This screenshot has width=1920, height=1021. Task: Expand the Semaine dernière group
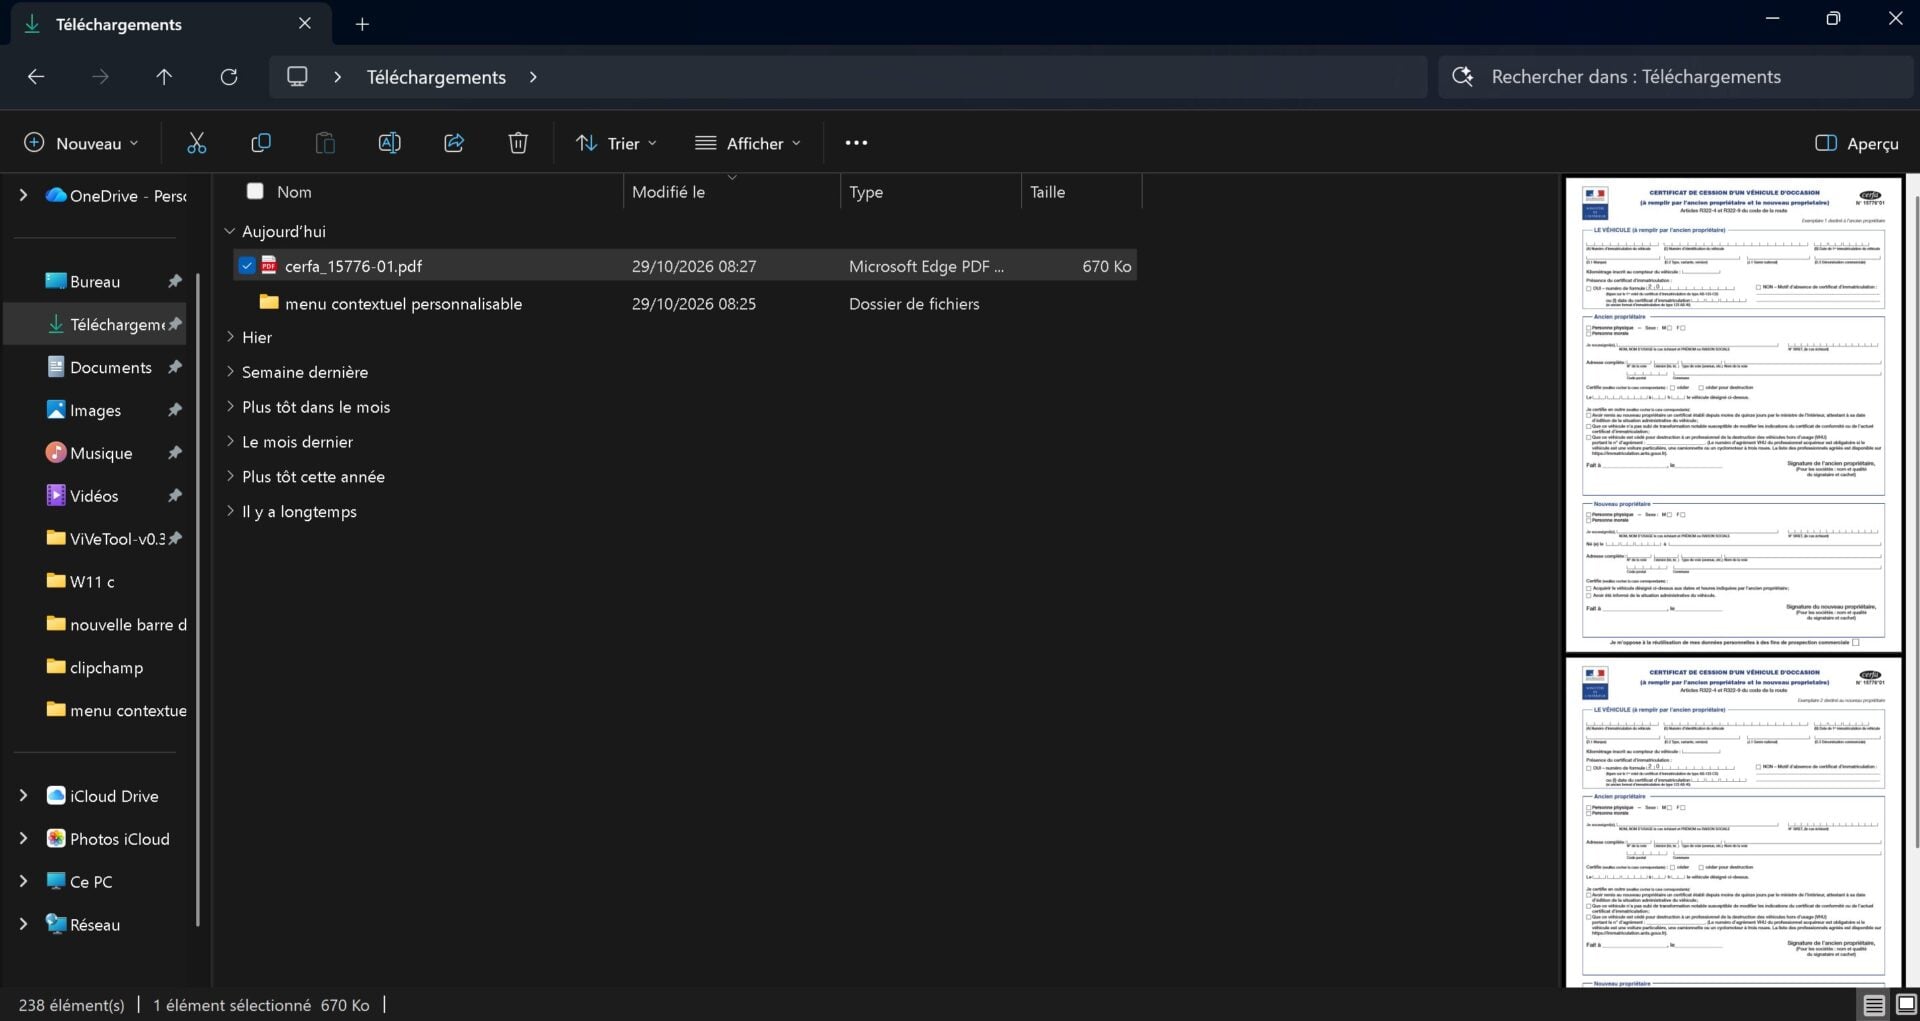point(230,372)
